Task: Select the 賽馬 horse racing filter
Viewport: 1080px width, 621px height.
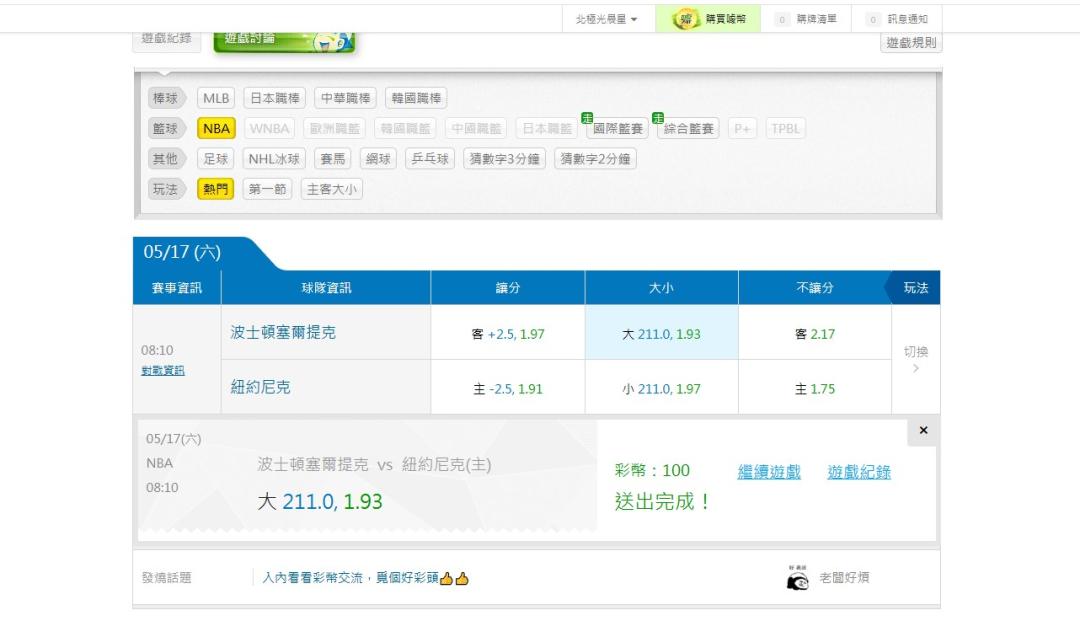Action: (333, 159)
